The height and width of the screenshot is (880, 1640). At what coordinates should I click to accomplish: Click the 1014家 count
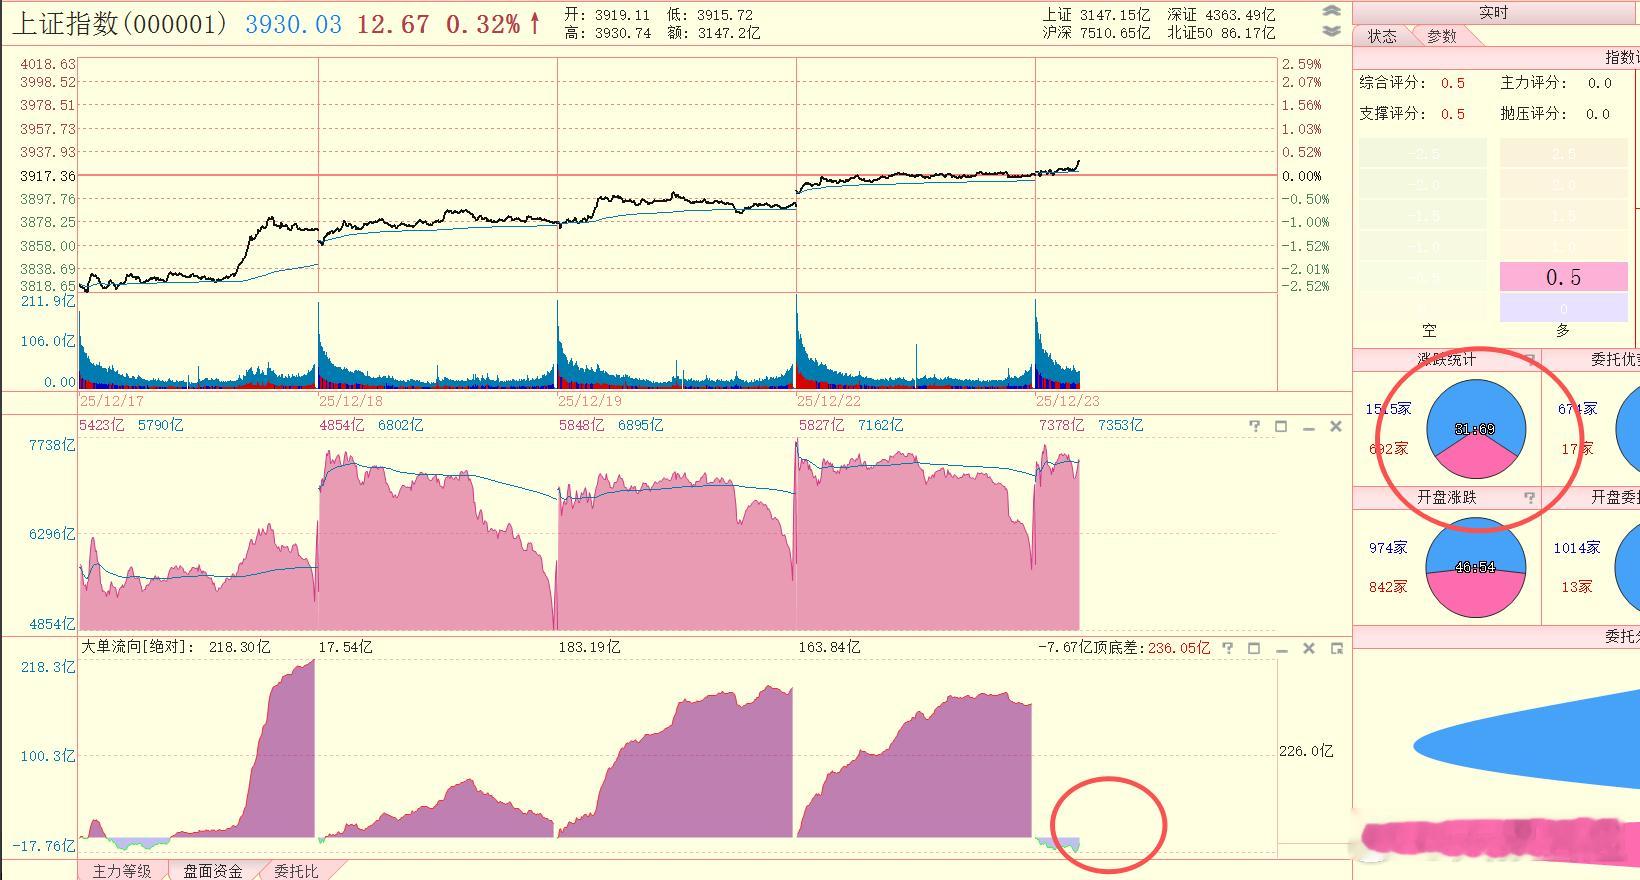(1576, 547)
